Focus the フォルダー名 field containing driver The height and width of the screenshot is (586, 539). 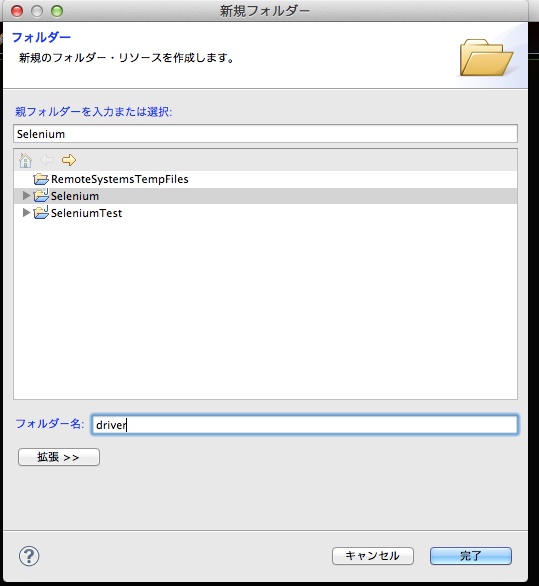305,425
